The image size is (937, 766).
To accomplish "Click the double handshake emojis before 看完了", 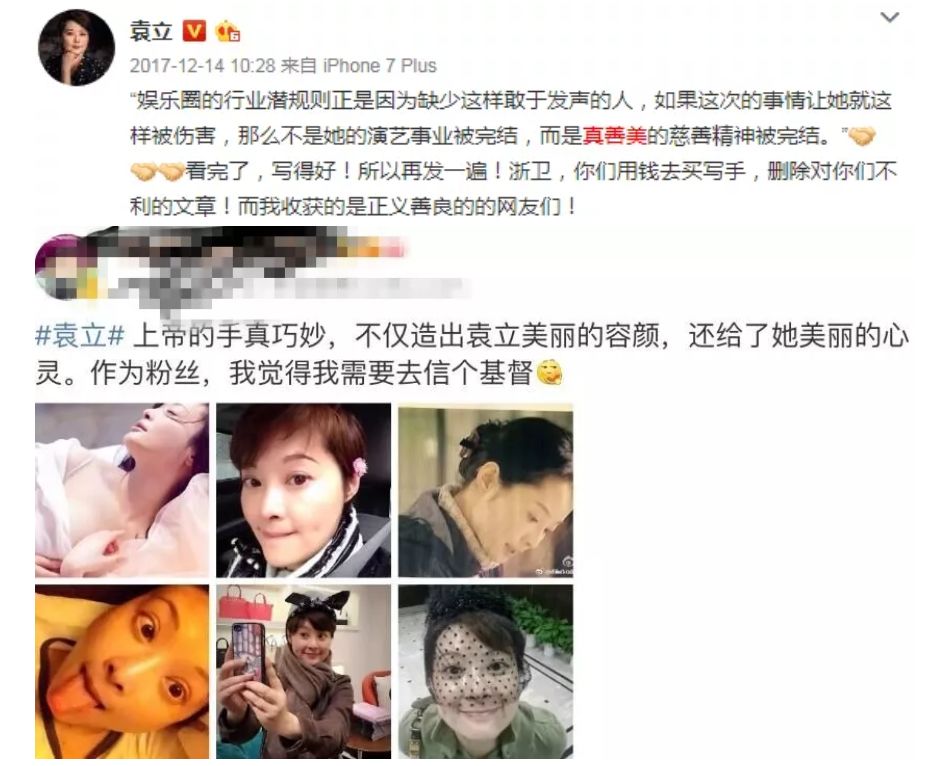I will [157, 172].
